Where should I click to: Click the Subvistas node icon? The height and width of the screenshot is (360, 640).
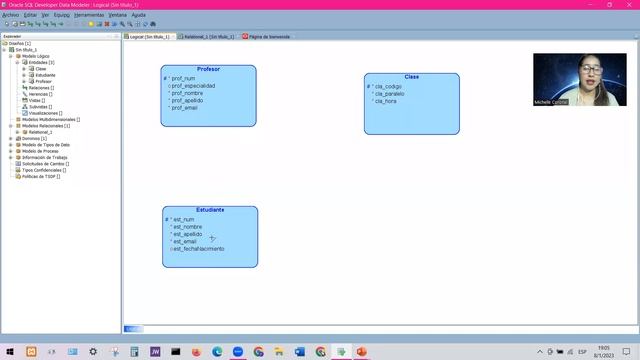click(25, 107)
